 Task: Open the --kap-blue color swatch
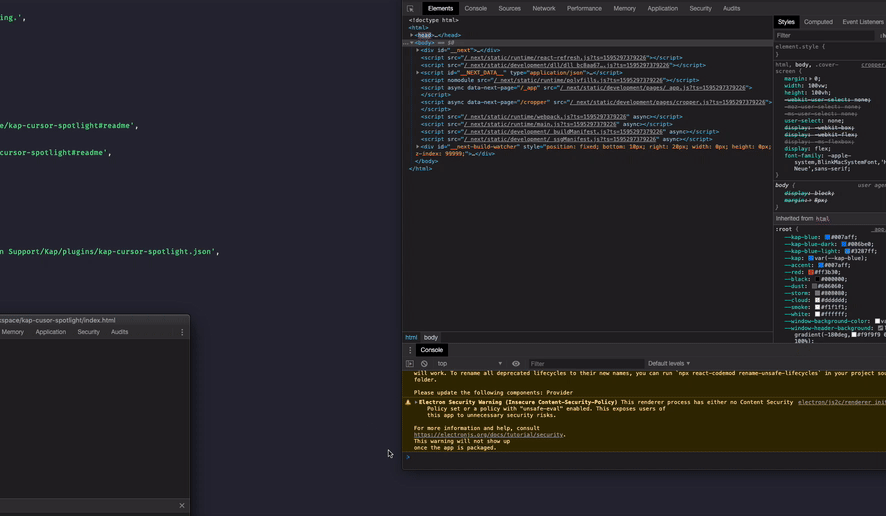pos(827,237)
